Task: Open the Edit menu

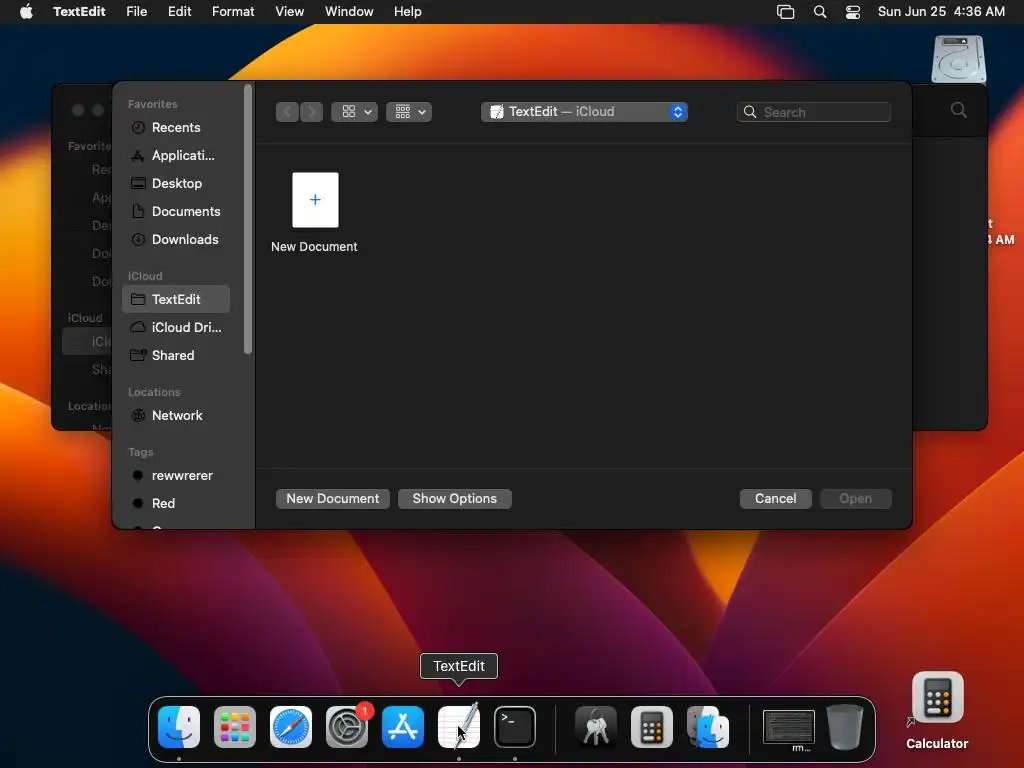Action: click(x=179, y=11)
